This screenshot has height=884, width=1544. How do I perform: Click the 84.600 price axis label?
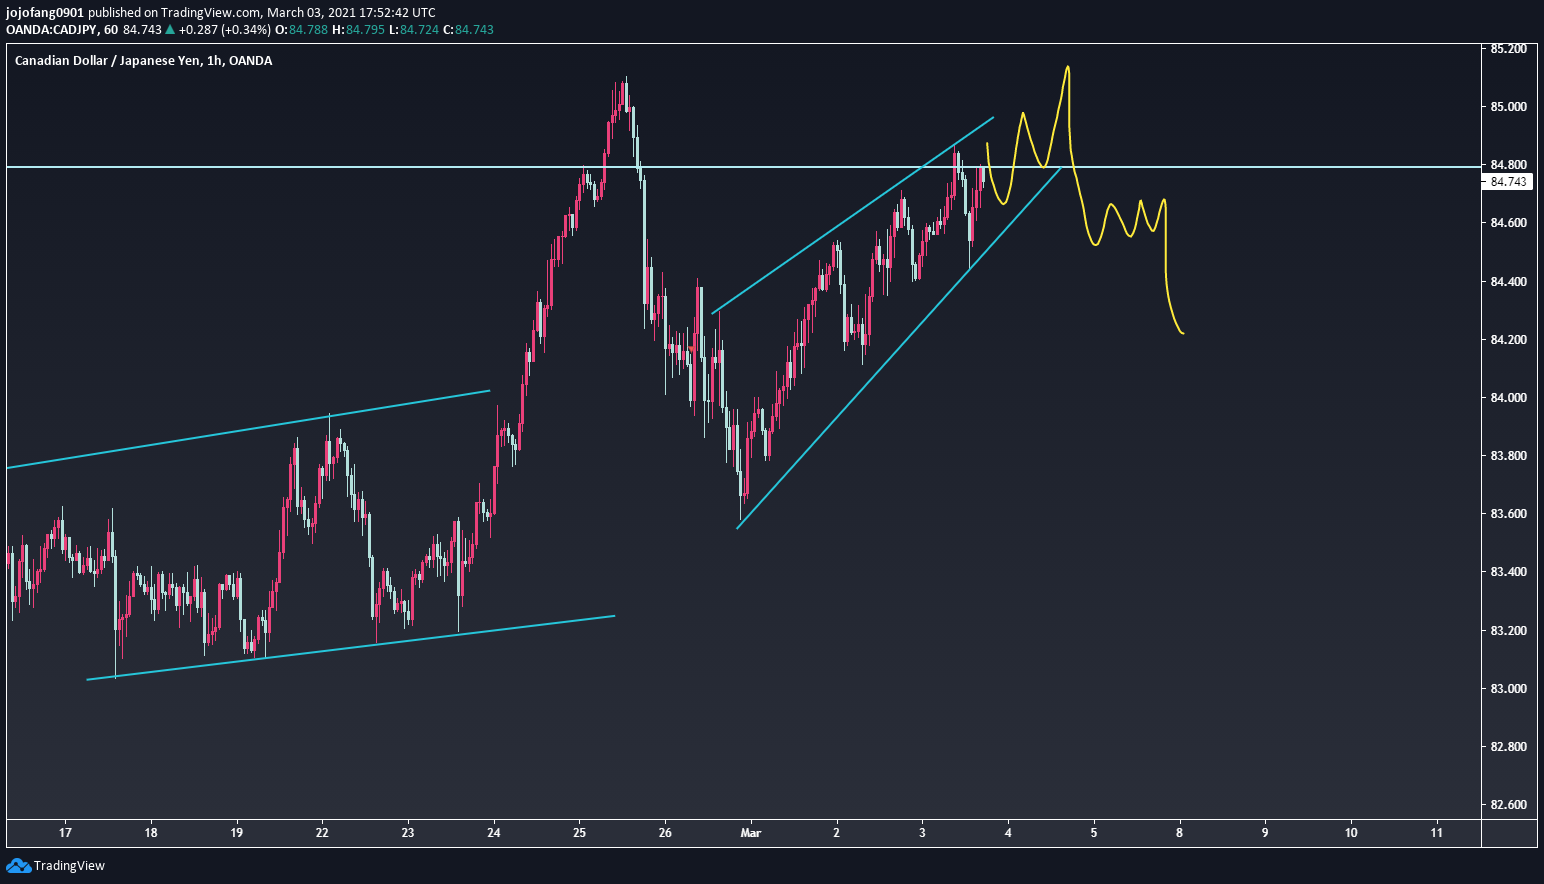point(1508,223)
